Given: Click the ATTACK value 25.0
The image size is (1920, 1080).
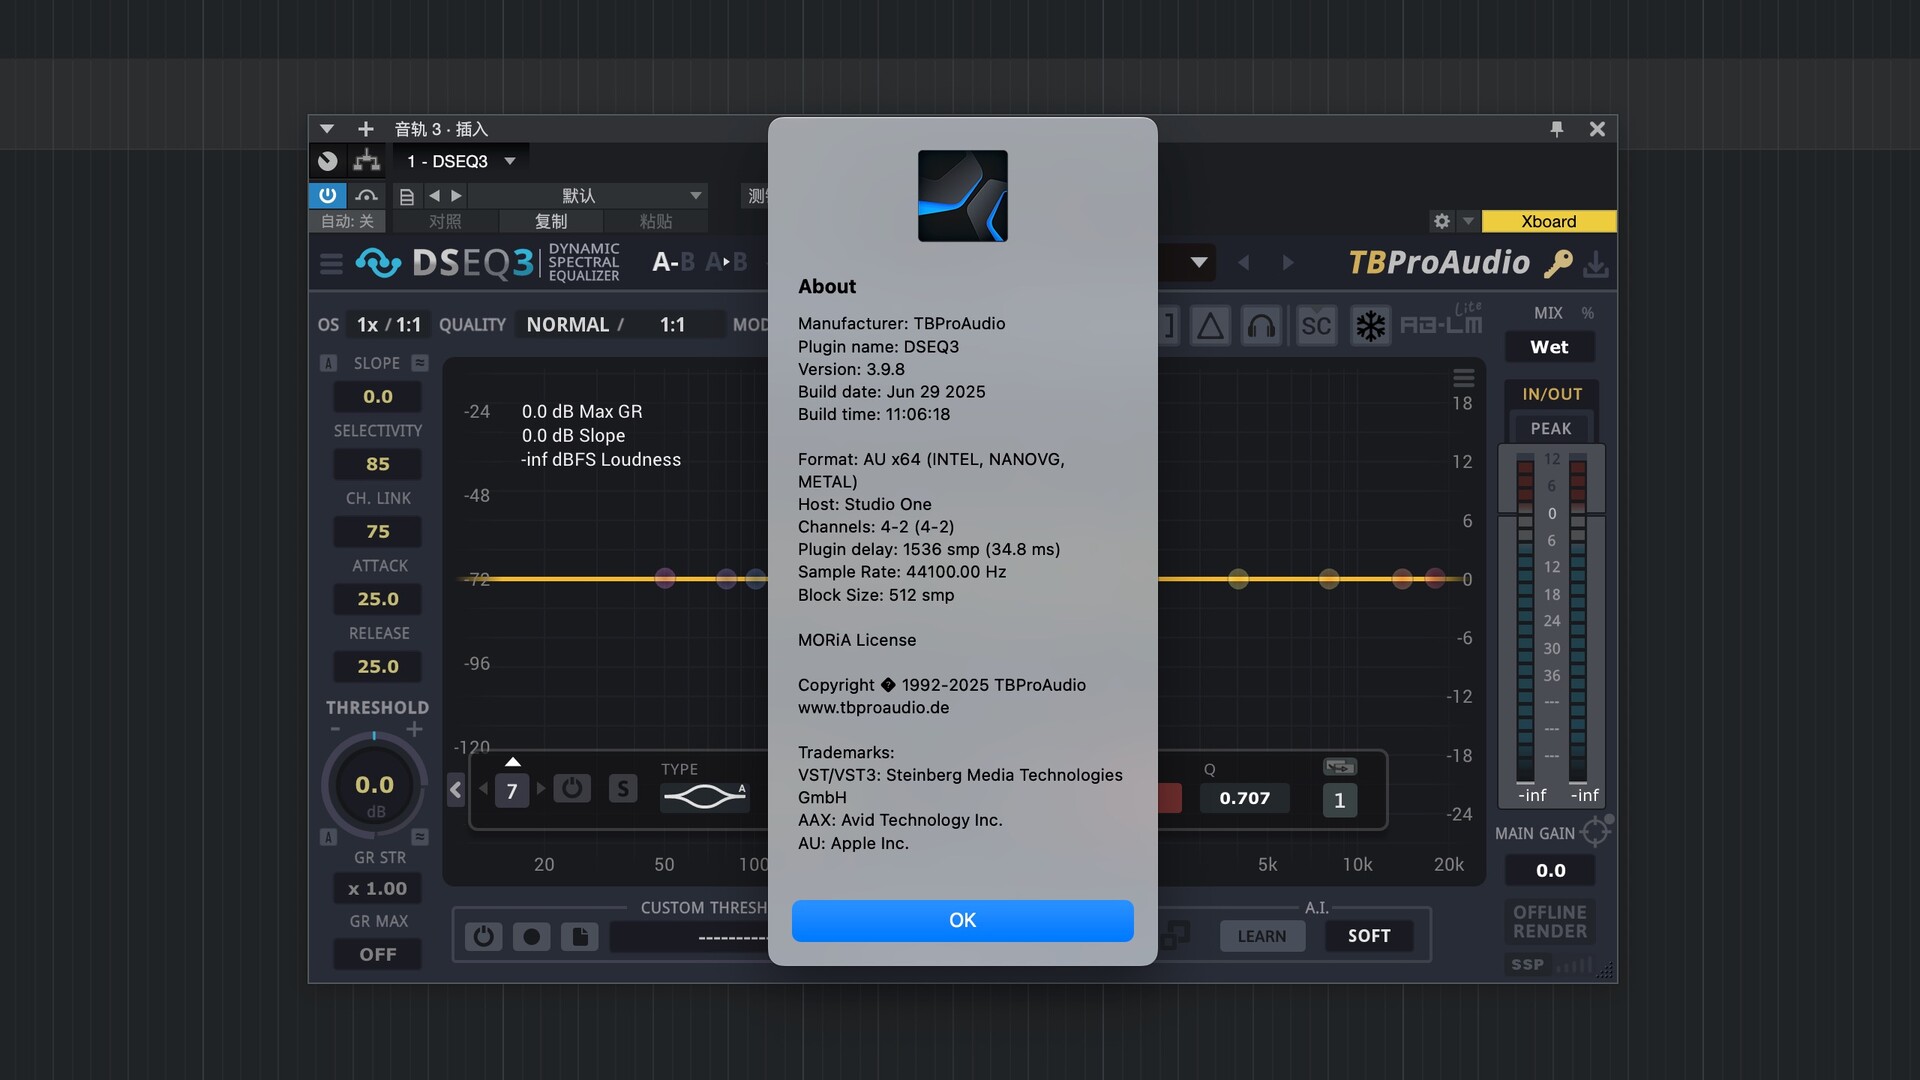Looking at the screenshot, I should point(377,599).
